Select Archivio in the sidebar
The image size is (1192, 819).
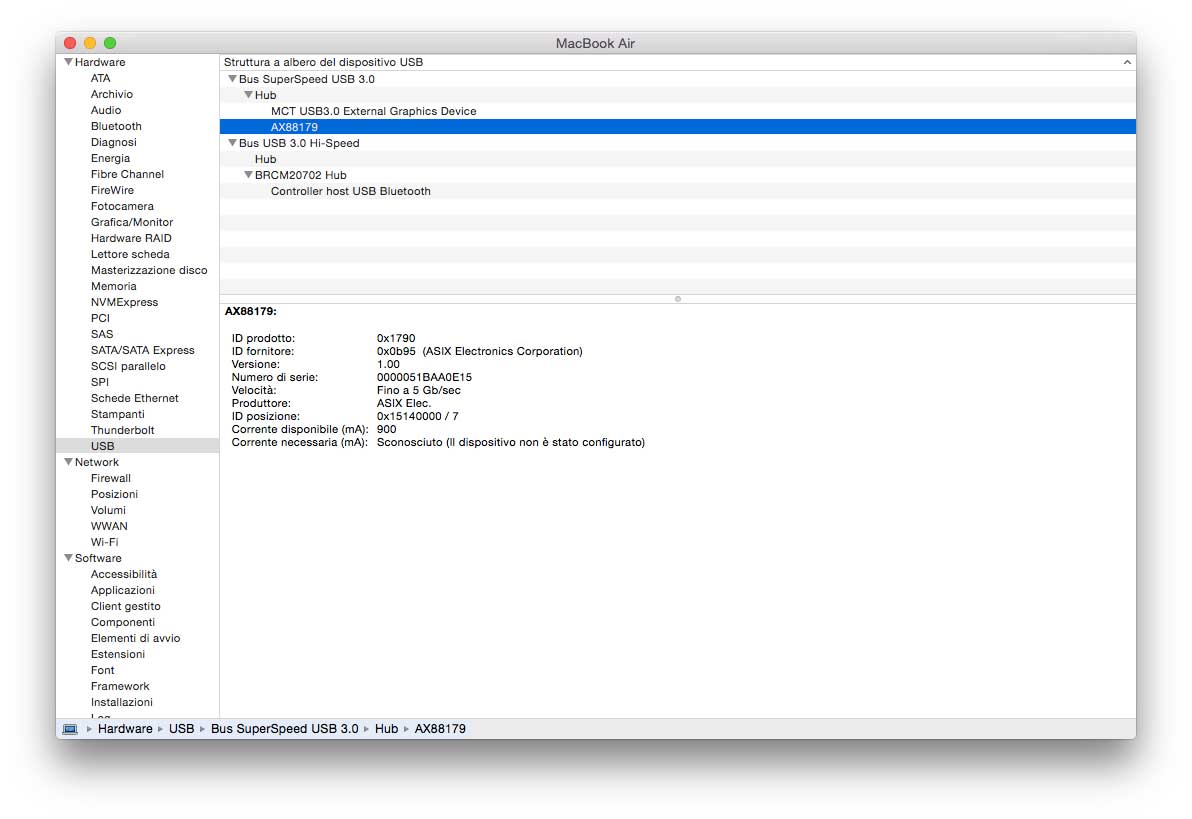tap(112, 94)
